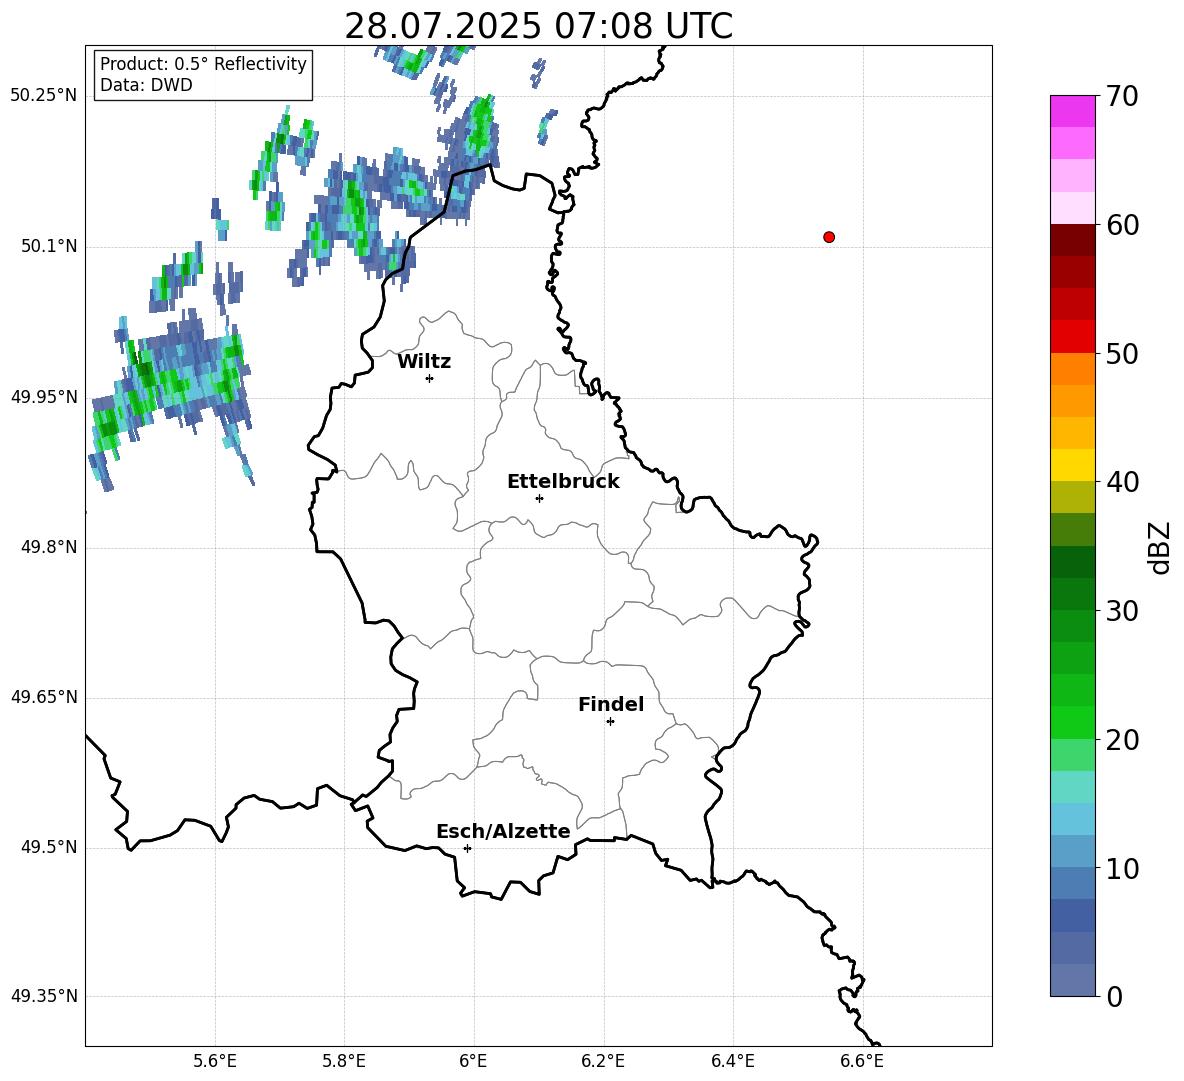Click the 40 value on the colorbar
This screenshot has width=1184, height=1081.
point(1122,482)
